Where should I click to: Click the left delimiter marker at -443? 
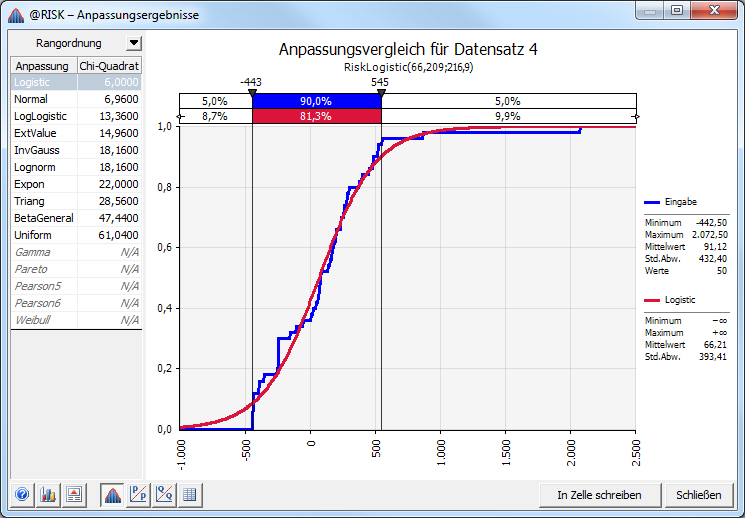tap(252, 93)
